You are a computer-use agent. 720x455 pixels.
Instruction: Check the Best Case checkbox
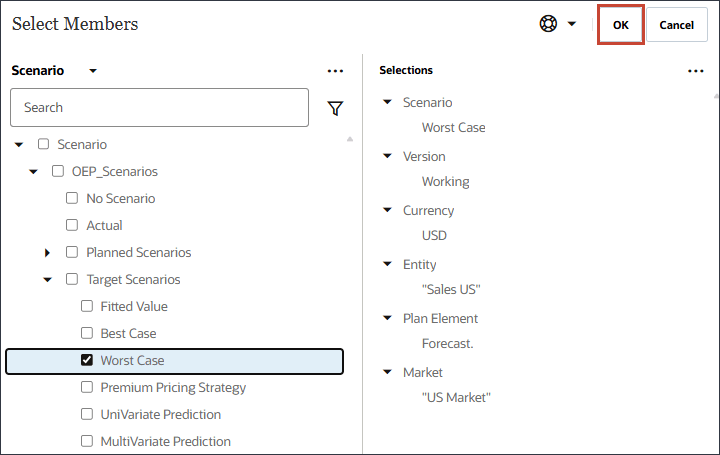point(87,333)
